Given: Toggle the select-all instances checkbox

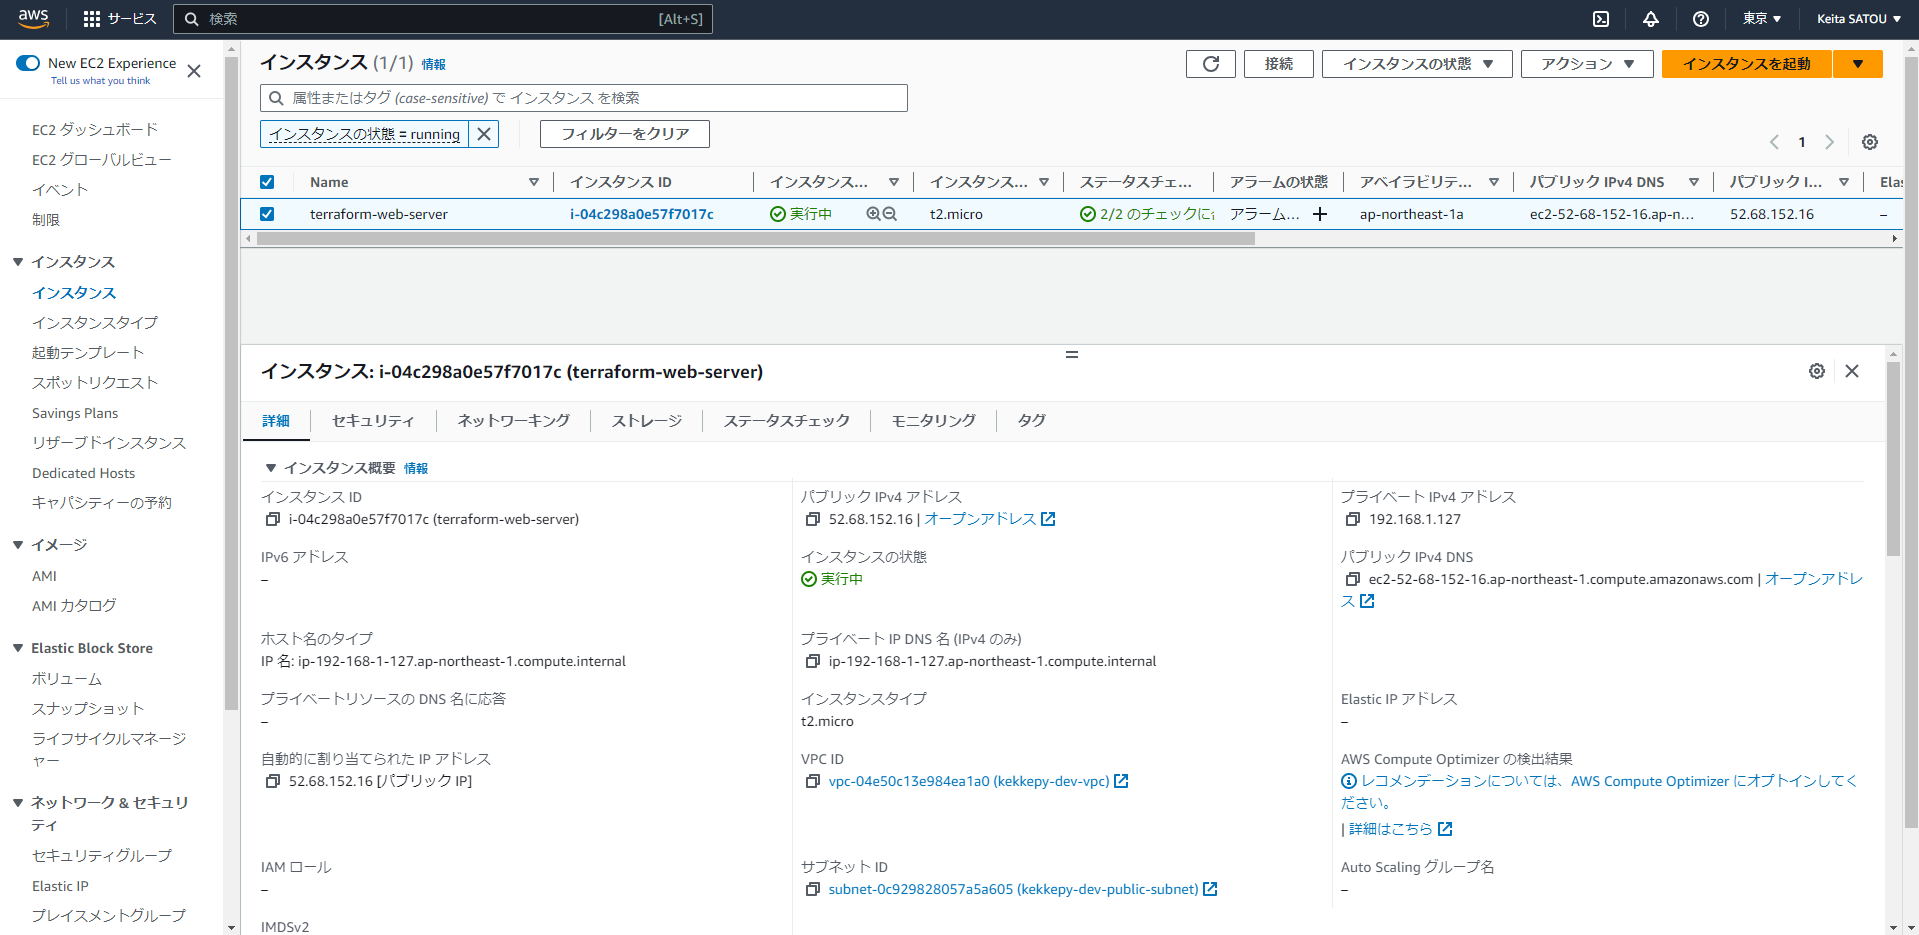Looking at the screenshot, I should coord(267,182).
